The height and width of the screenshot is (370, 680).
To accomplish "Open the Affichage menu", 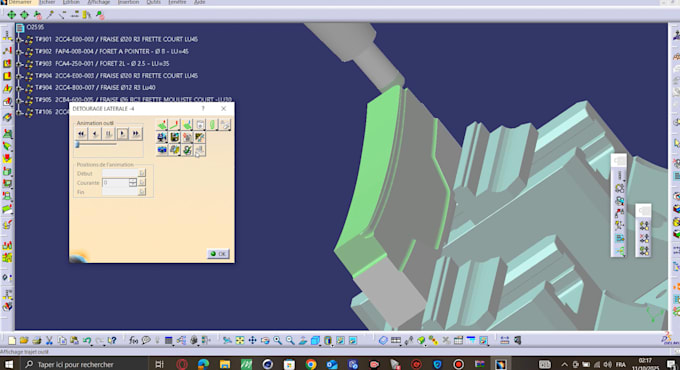I will pyautogui.click(x=98, y=2).
